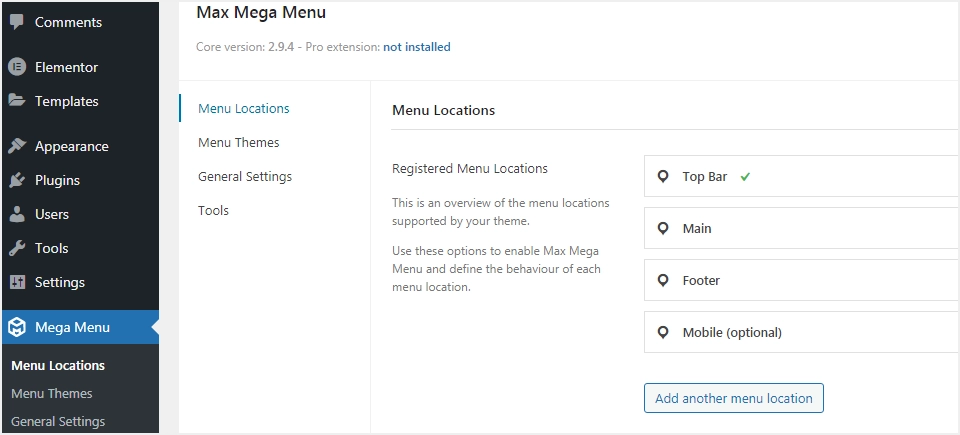Click the Settings sliders icon
The width and height of the screenshot is (960, 435).
tap(17, 282)
